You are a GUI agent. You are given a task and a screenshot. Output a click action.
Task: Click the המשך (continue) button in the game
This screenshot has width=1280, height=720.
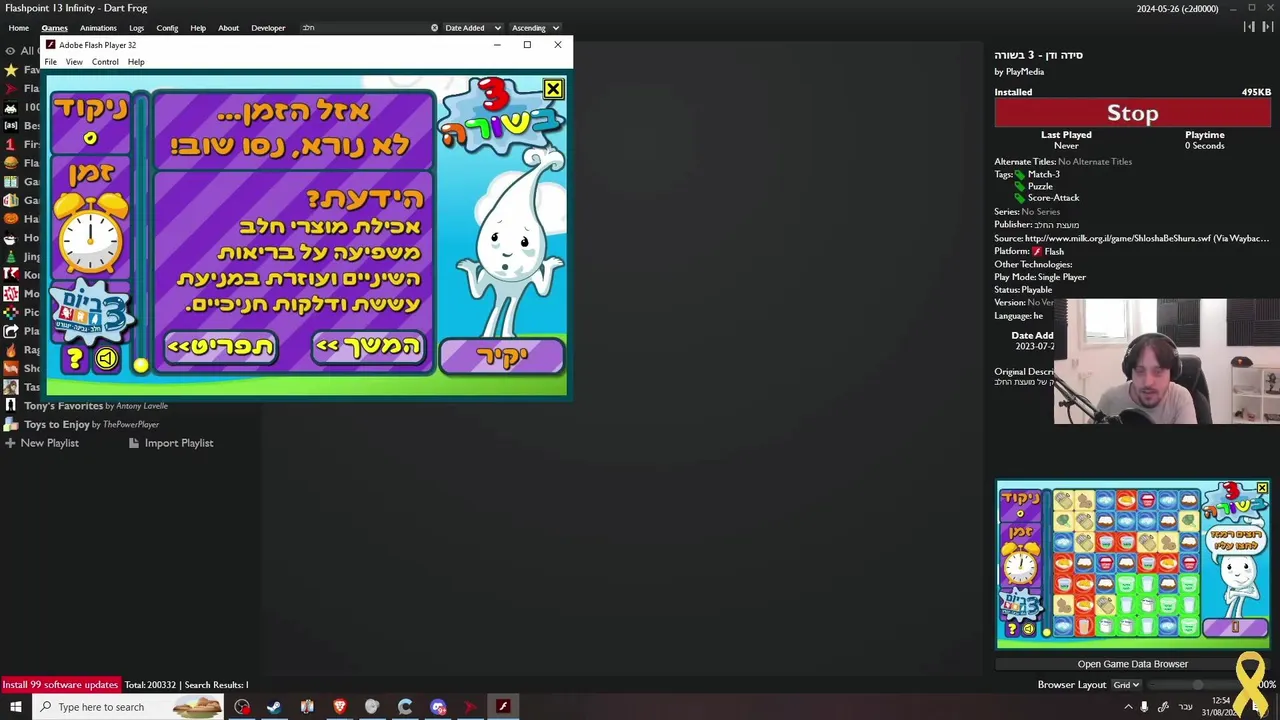coord(368,346)
